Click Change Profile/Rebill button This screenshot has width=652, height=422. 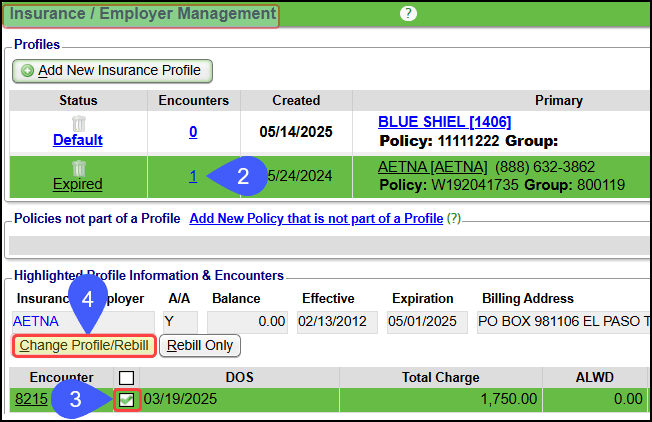[84, 345]
